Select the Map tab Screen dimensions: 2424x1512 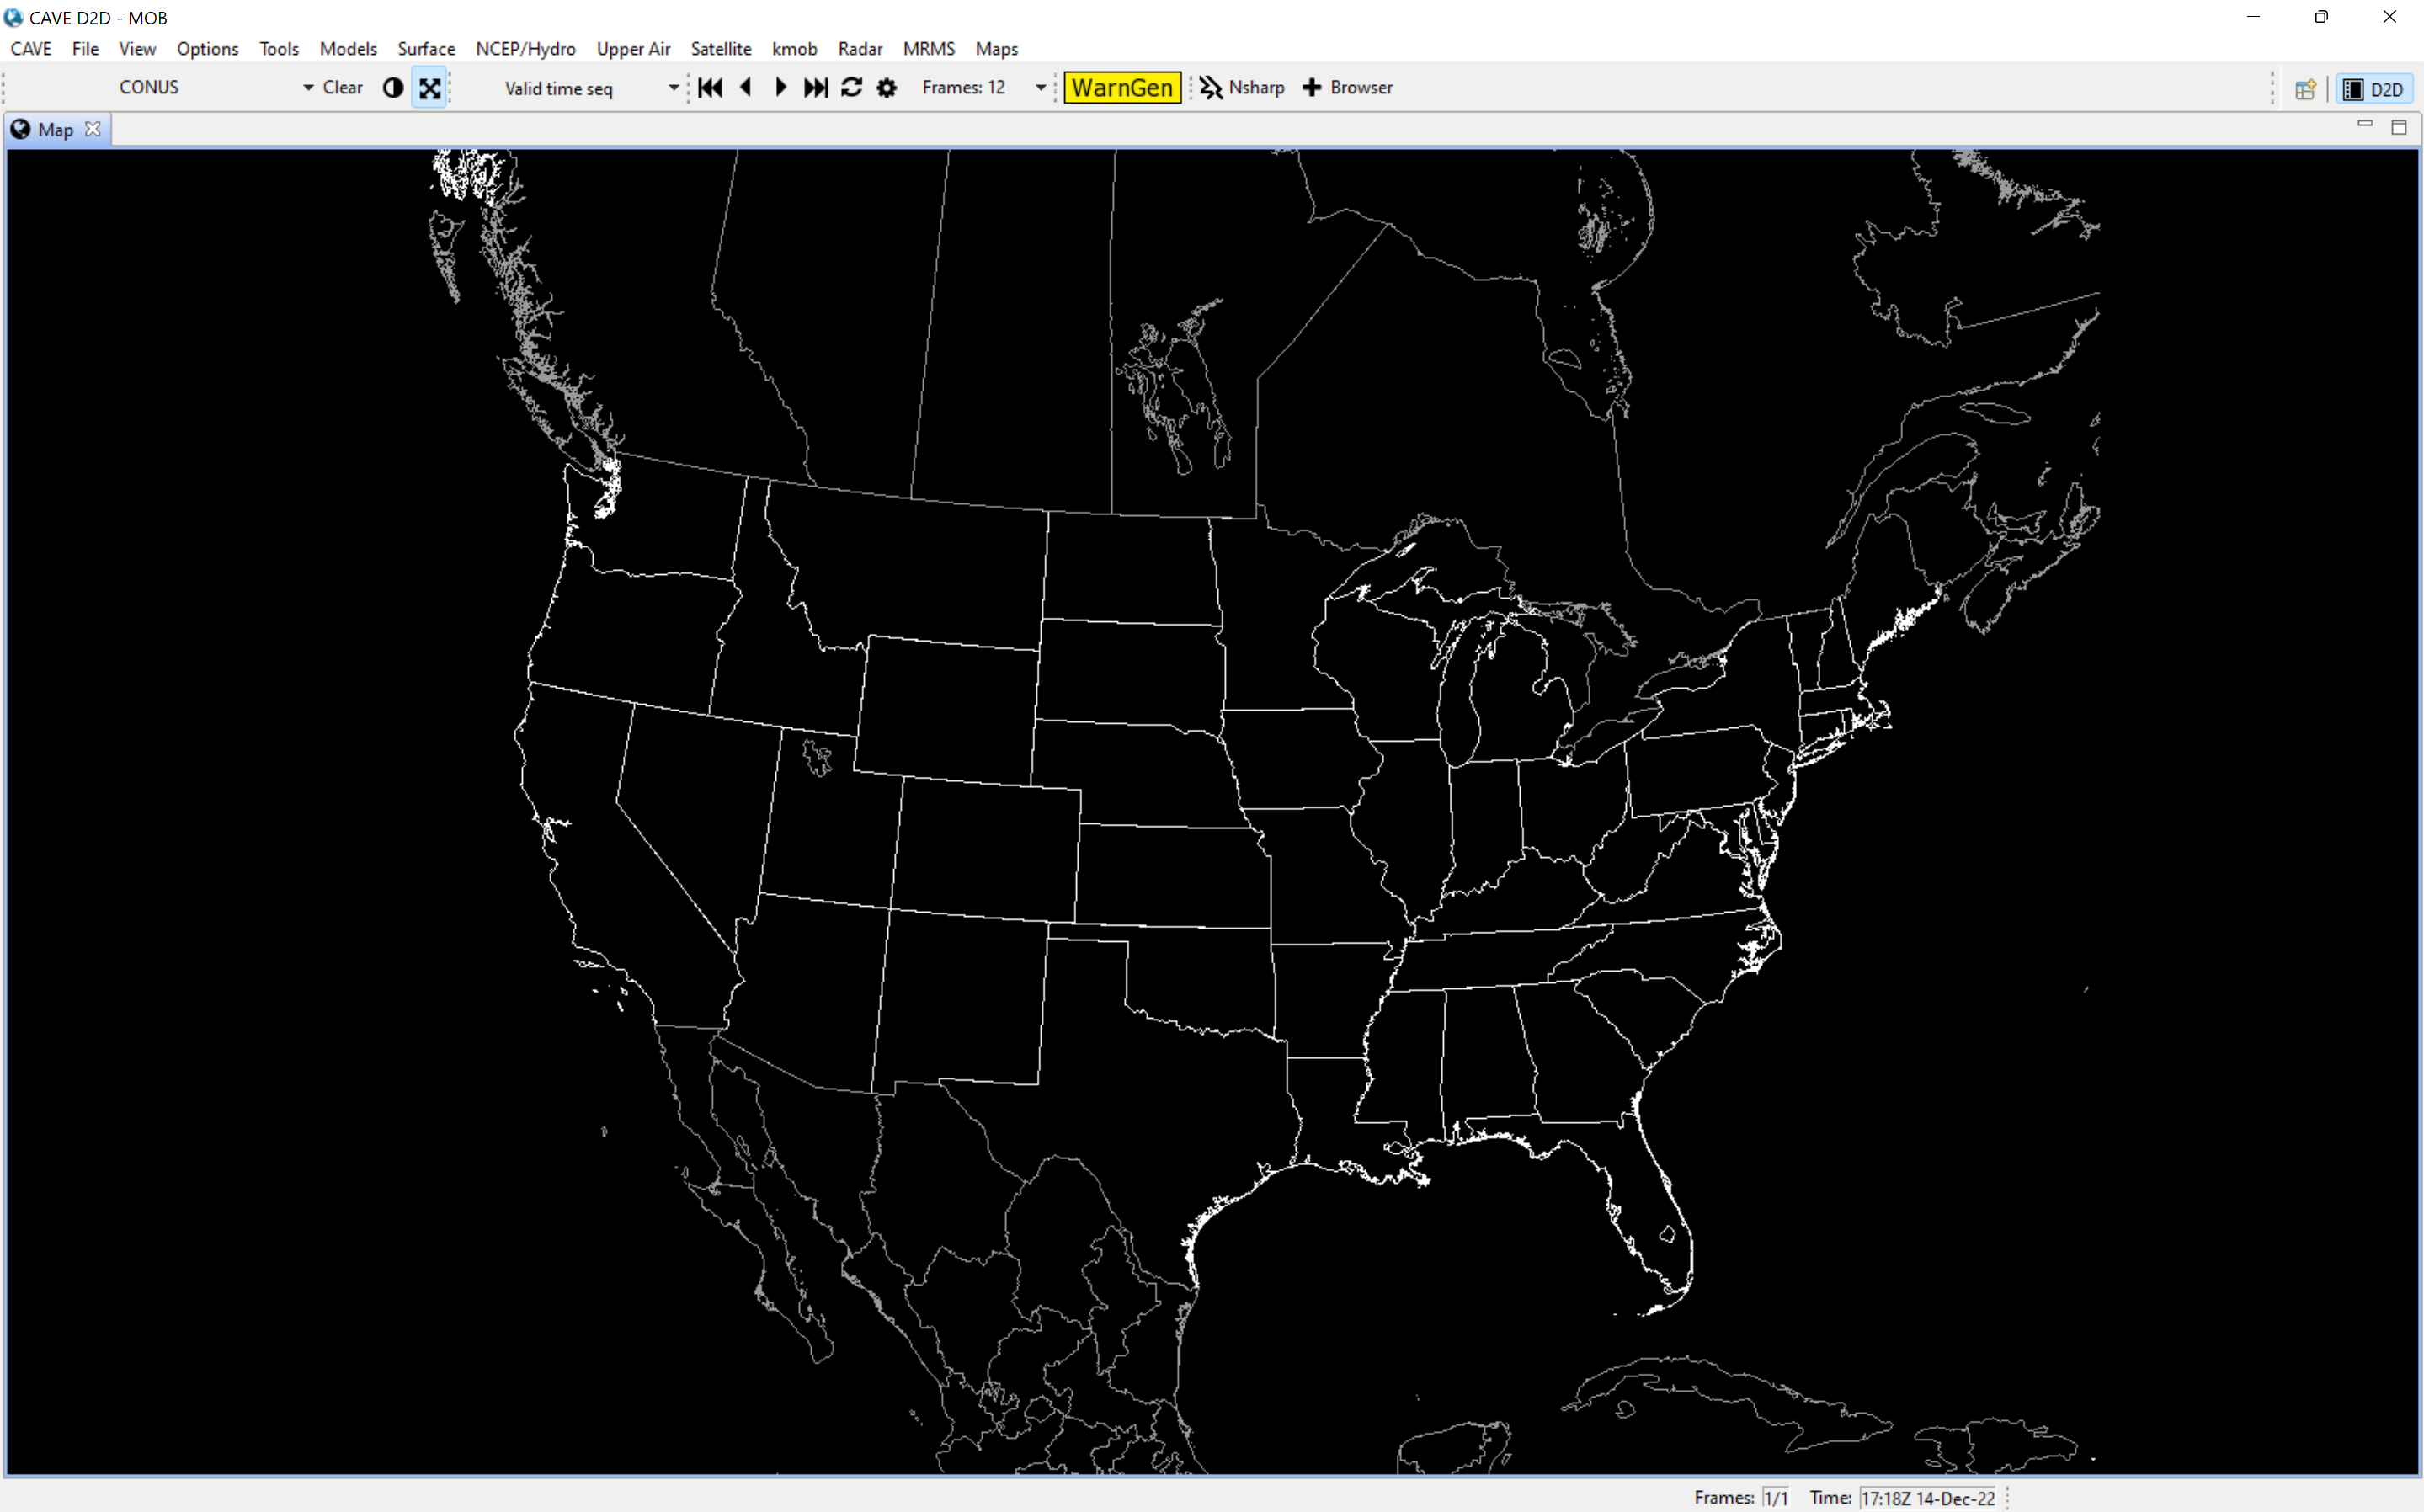pos(55,129)
